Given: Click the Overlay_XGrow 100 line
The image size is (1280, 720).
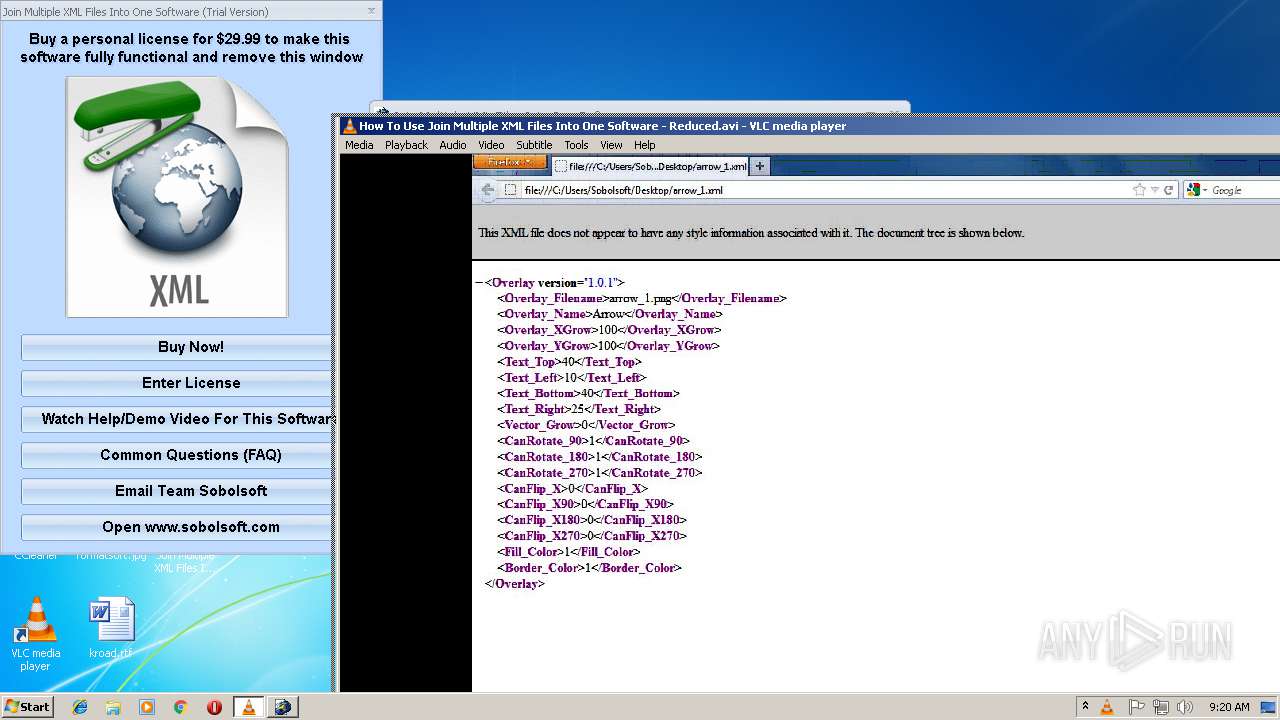Looking at the screenshot, I should click(608, 330).
